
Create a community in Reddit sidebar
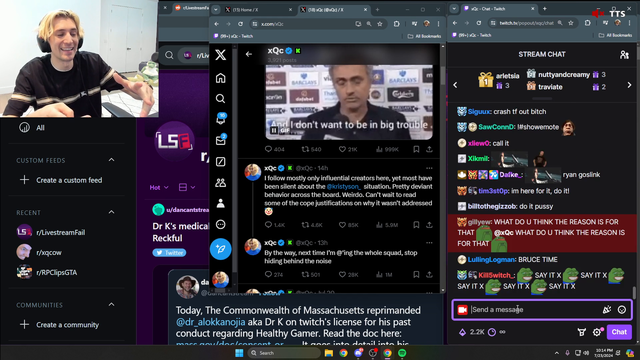click(59, 325)
